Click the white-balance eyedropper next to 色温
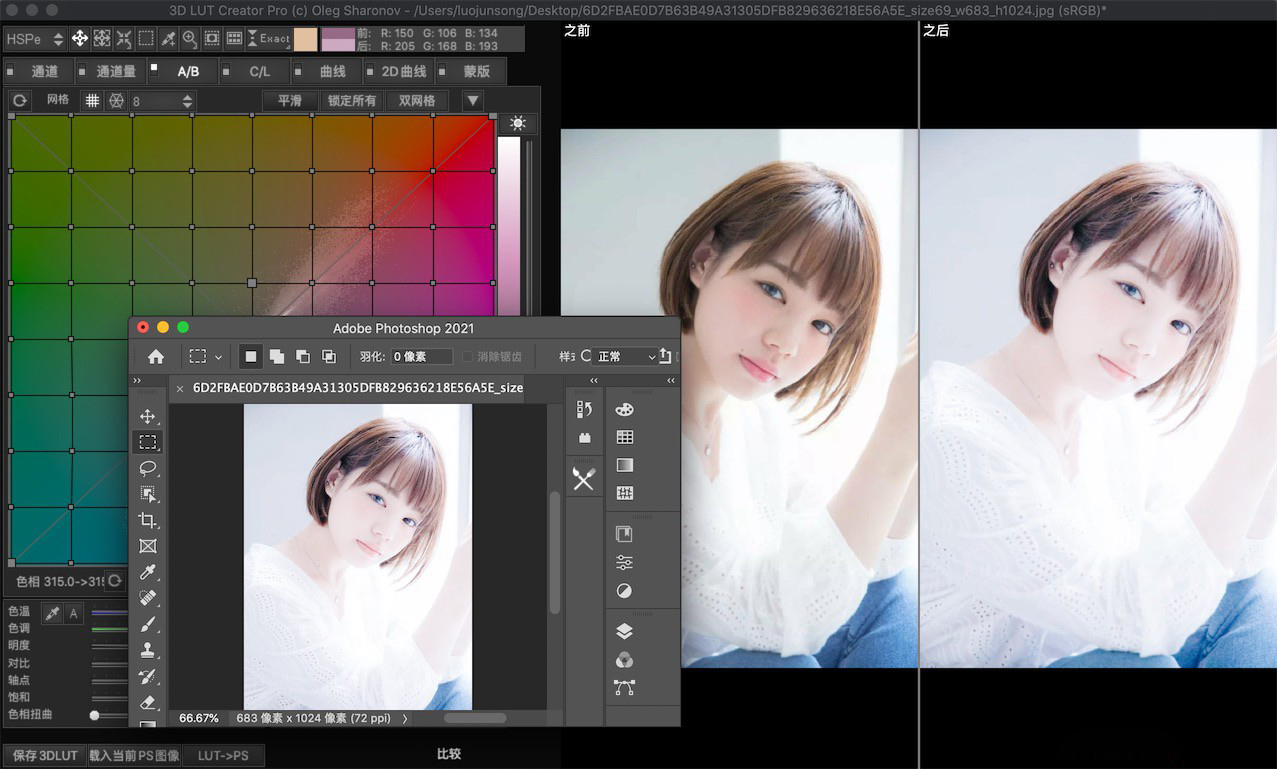Screen dimensions: 1277x769 [52, 614]
